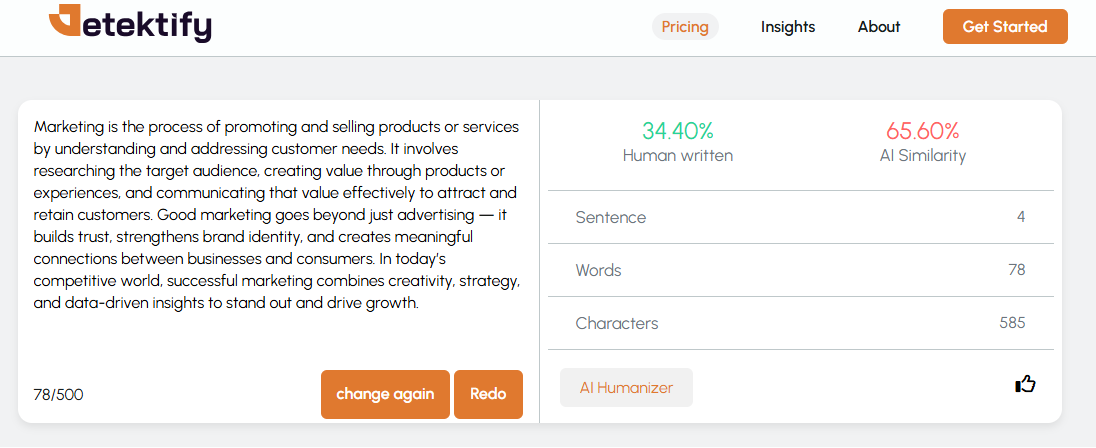Click the value 585 in Characters row
Image resolution: width=1096 pixels, height=448 pixels.
1012,323
